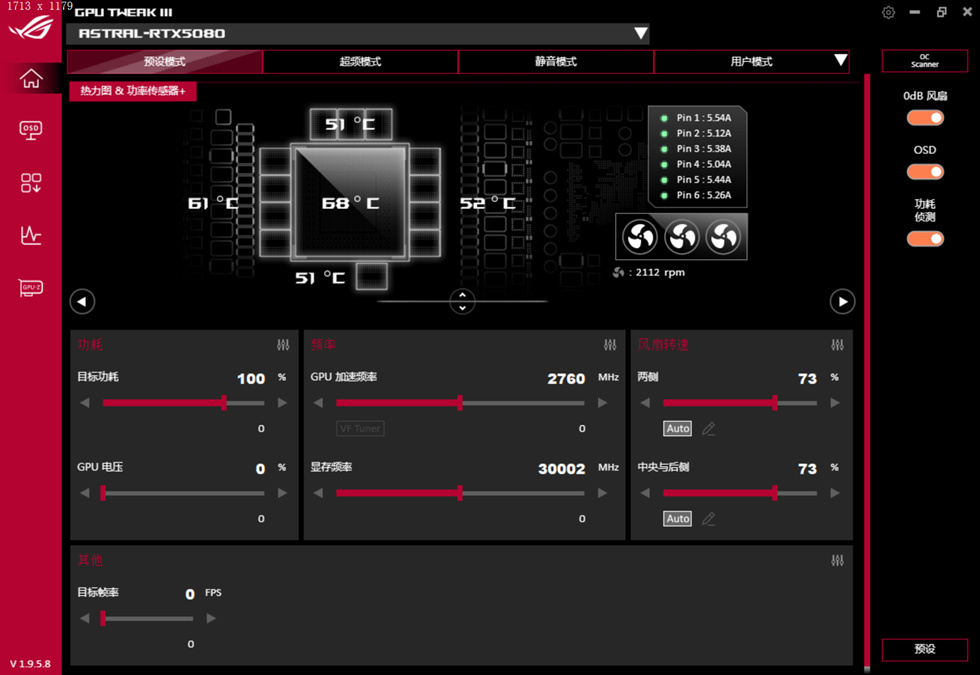Decrease 显存频率 with left arrow
980x675 pixels.
(x=318, y=493)
